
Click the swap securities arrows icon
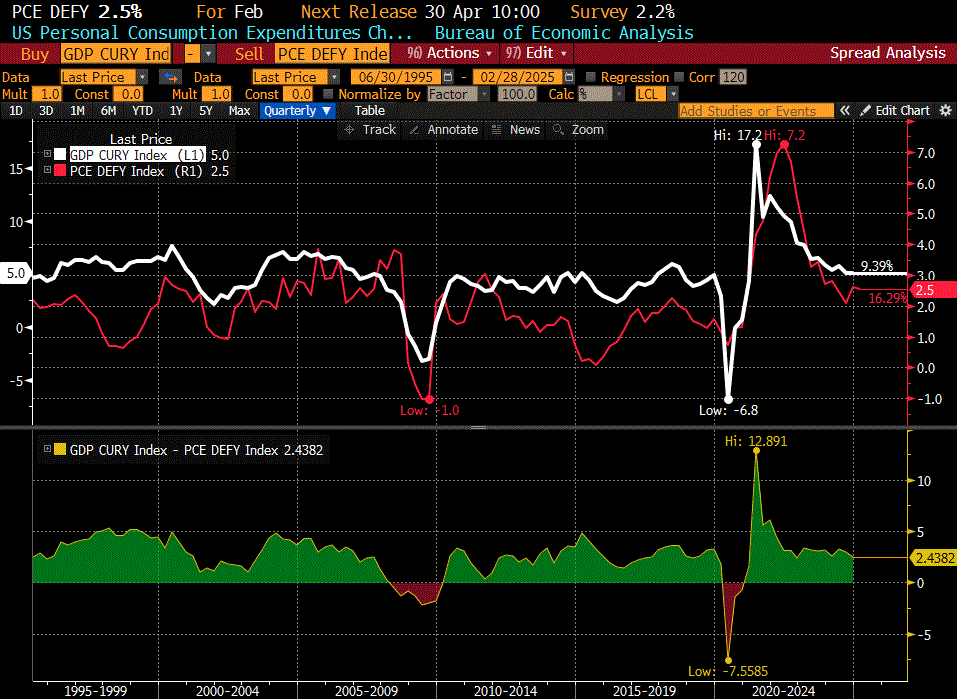(170, 77)
